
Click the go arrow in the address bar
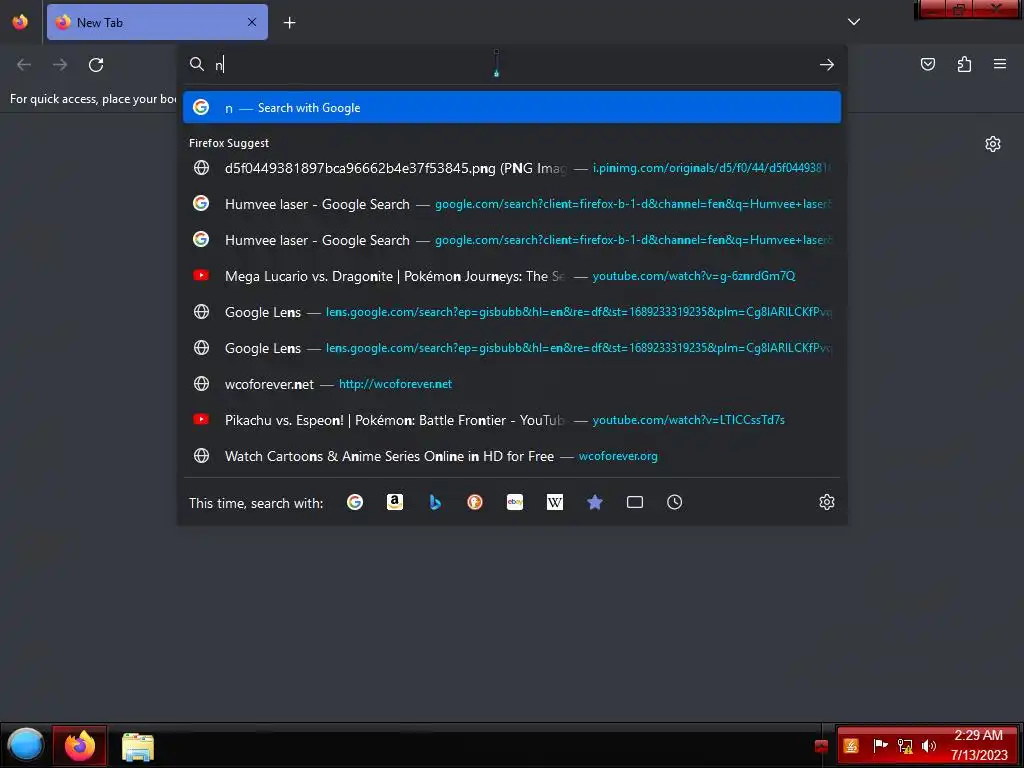pyautogui.click(x=827, y=65)
